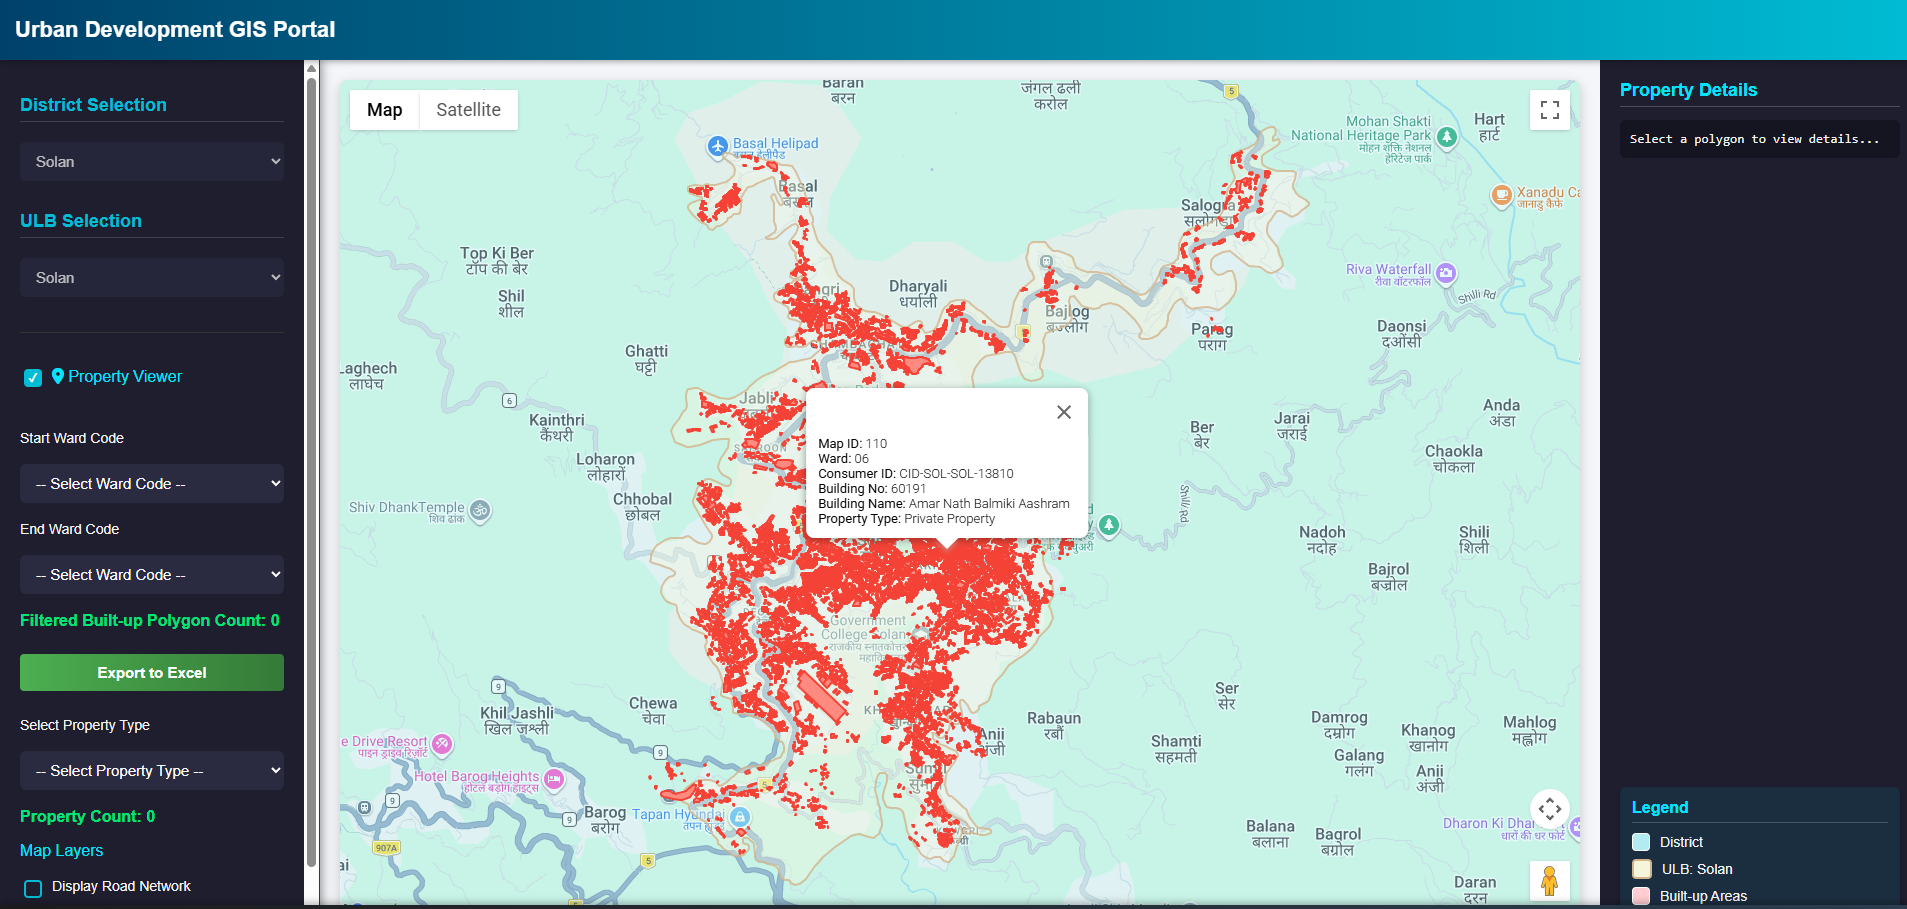
Task: Select the Map view tab
Action: 384,109
